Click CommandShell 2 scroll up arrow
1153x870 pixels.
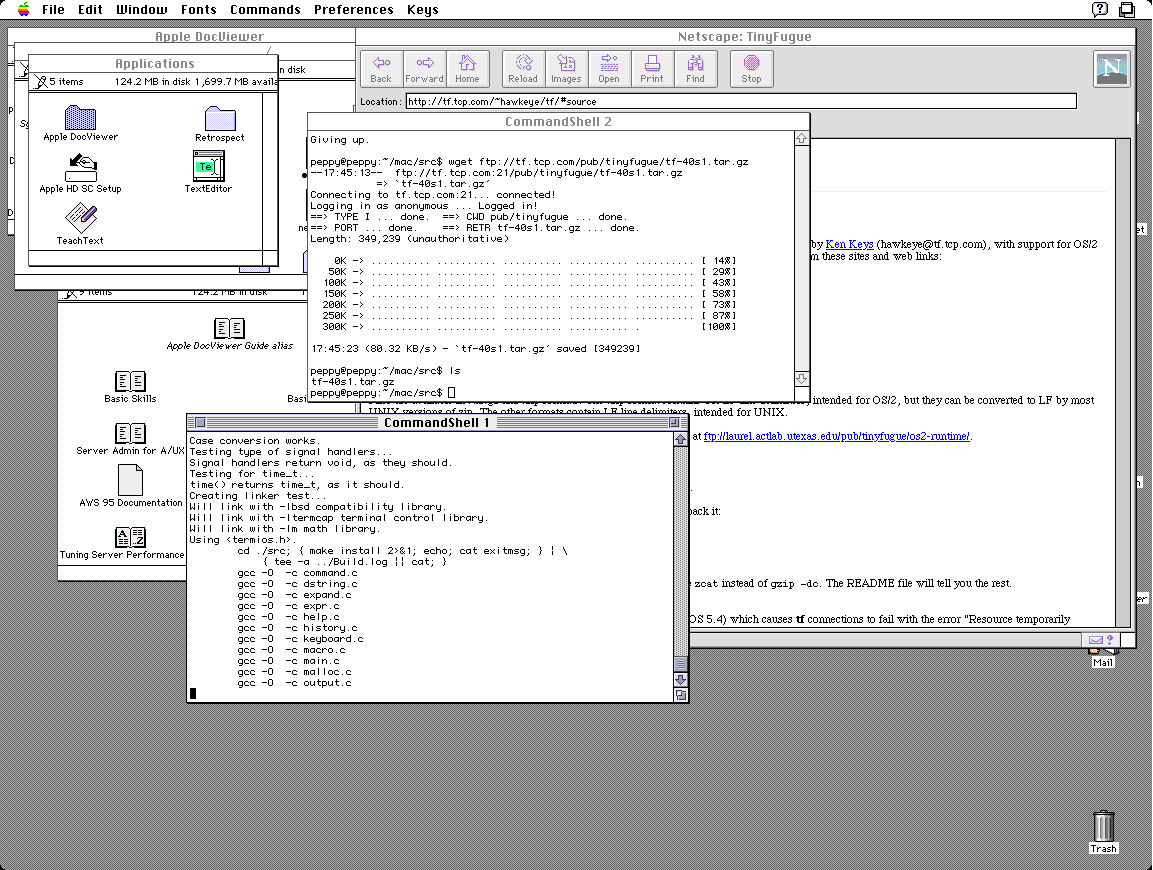(802, 138)
